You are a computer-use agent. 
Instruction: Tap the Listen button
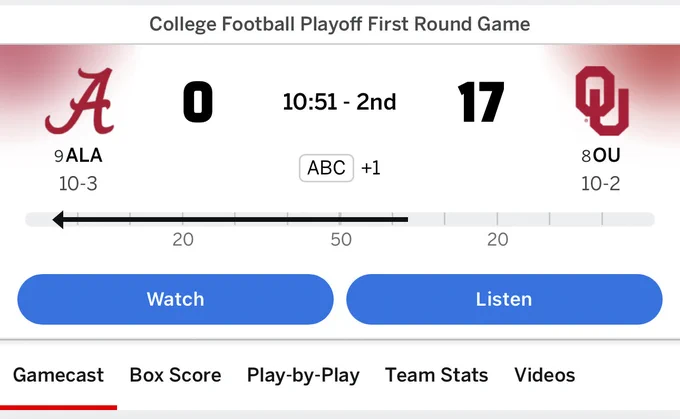(504, 299)
